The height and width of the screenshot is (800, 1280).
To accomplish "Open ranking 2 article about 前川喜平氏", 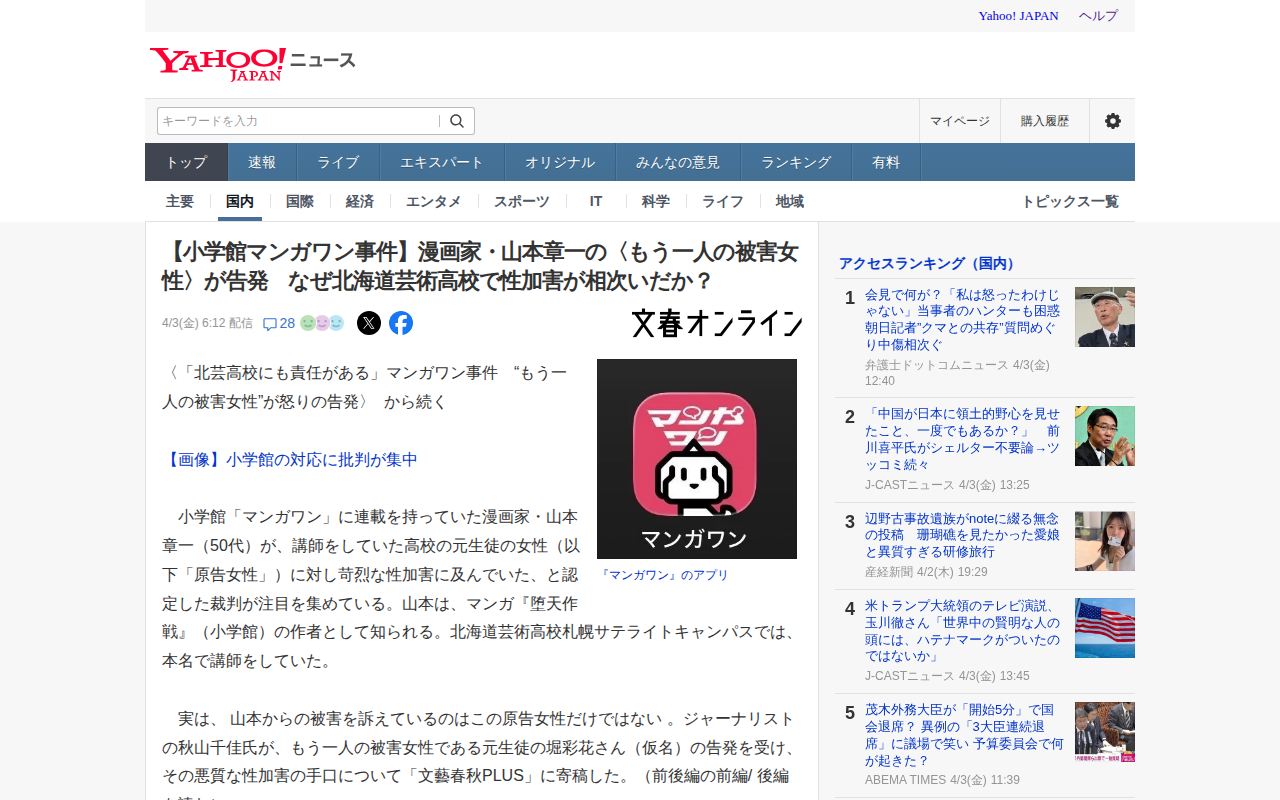I will [962, 439].
